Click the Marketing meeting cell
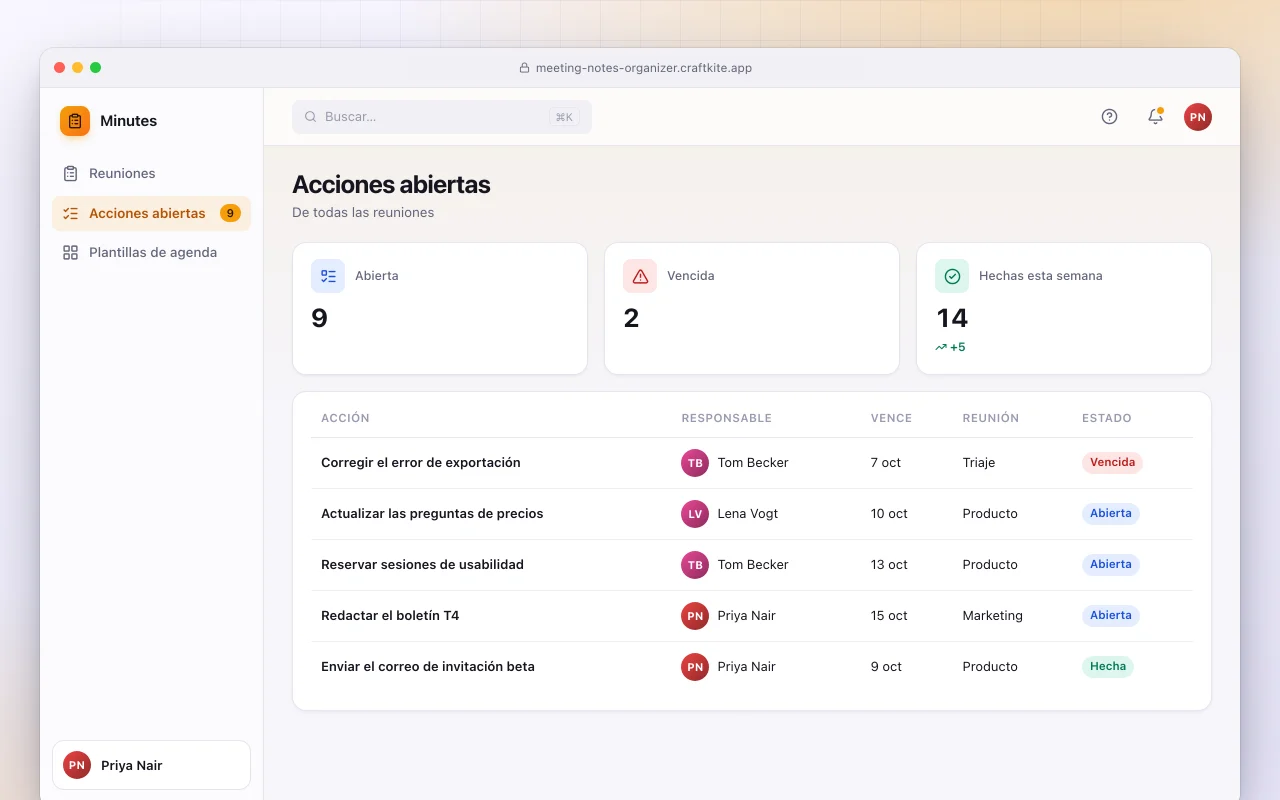This screenshot has height=800, width=1280. click(x=993, y=616)
